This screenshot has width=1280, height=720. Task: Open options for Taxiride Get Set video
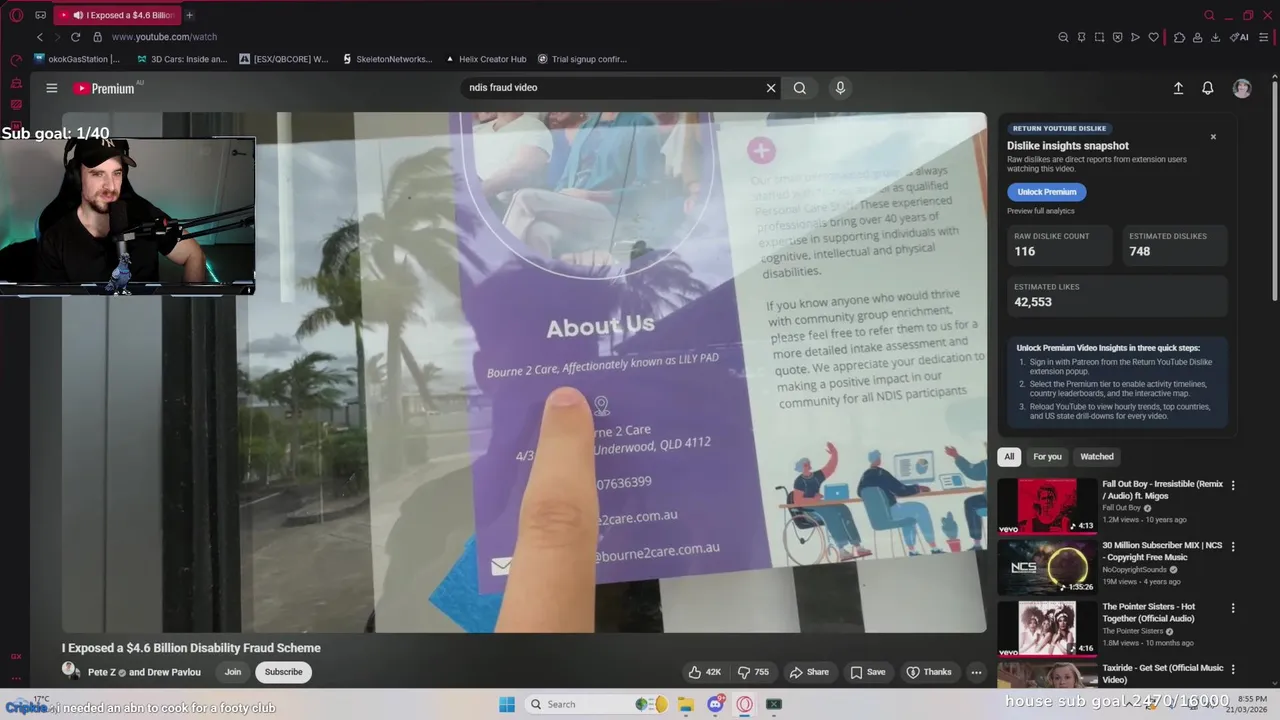coord(1233,669)
